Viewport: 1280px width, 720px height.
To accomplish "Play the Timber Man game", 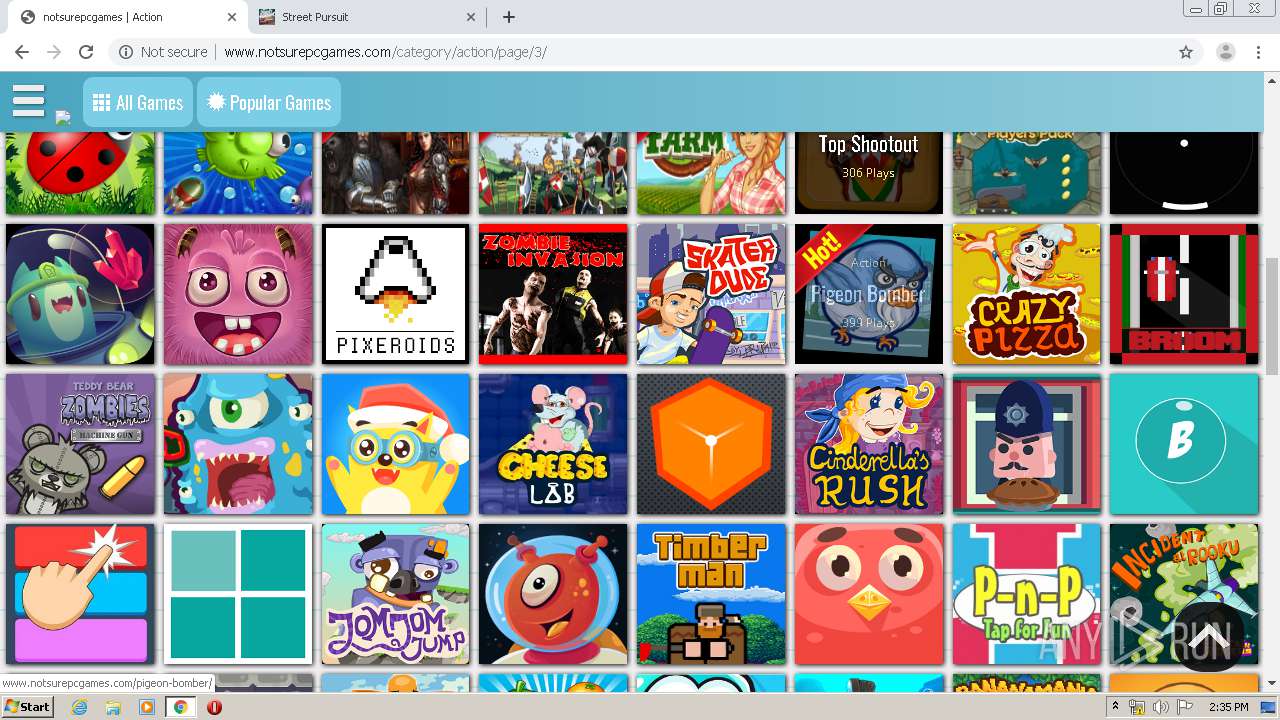I will click(711, 594).
